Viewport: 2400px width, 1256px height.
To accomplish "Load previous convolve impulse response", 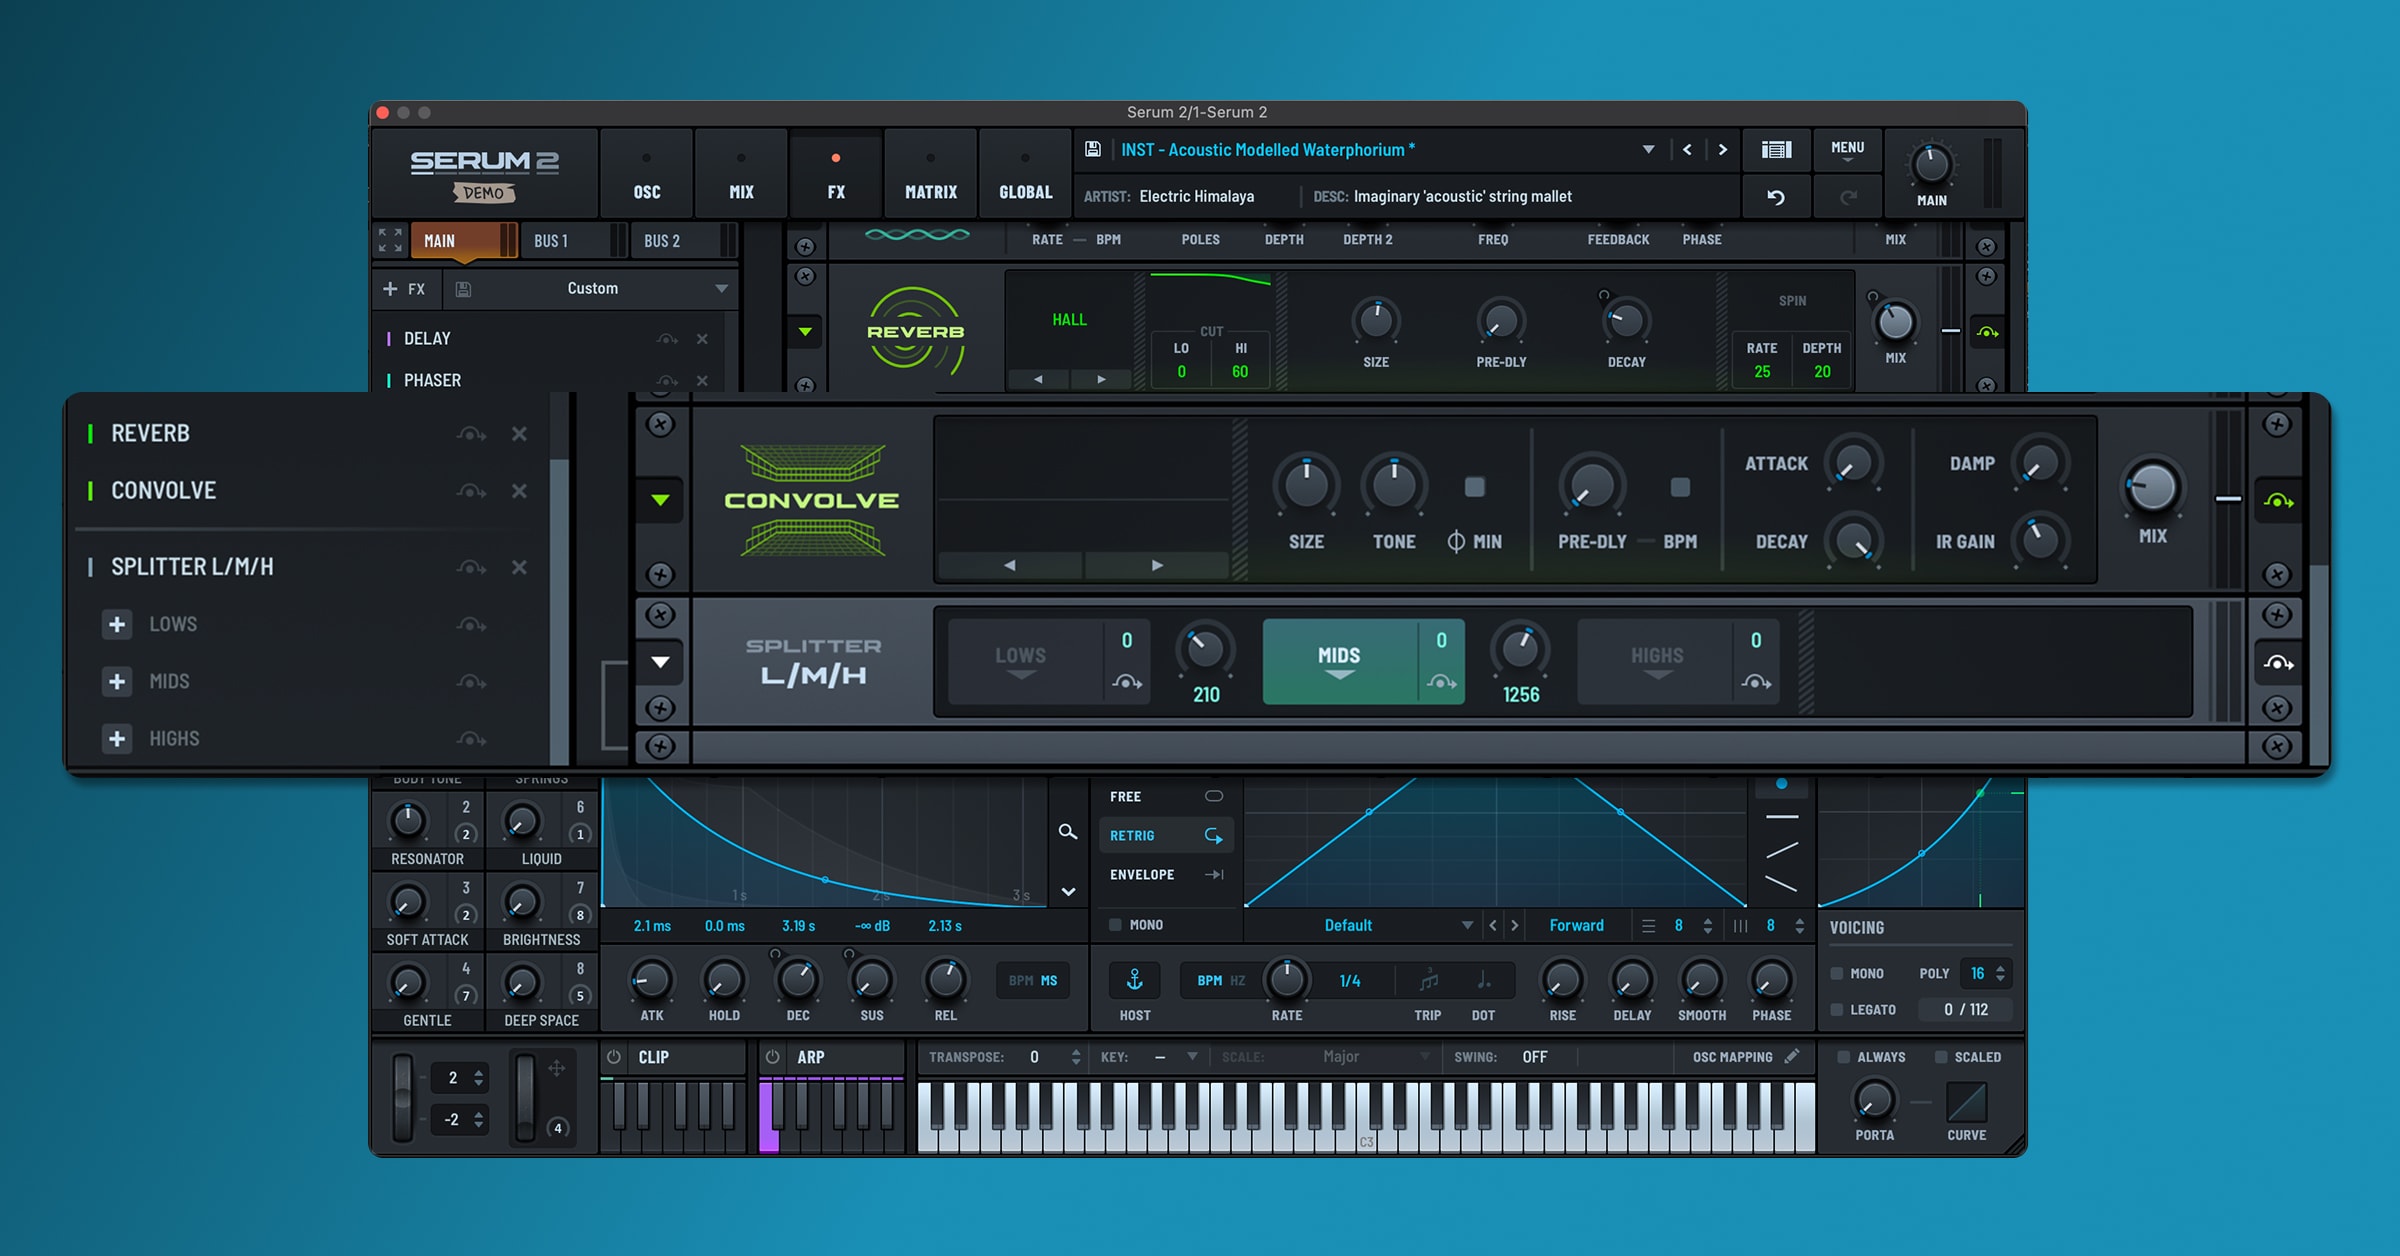I will pos(1010,565).
